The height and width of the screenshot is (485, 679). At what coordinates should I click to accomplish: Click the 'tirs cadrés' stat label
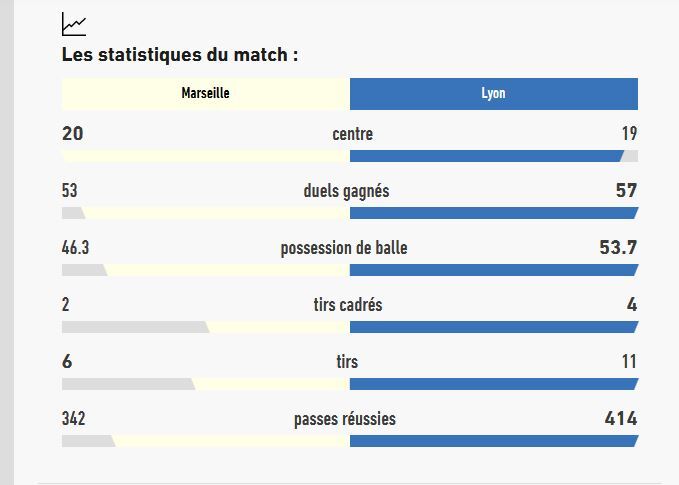[x=347, y=305]
